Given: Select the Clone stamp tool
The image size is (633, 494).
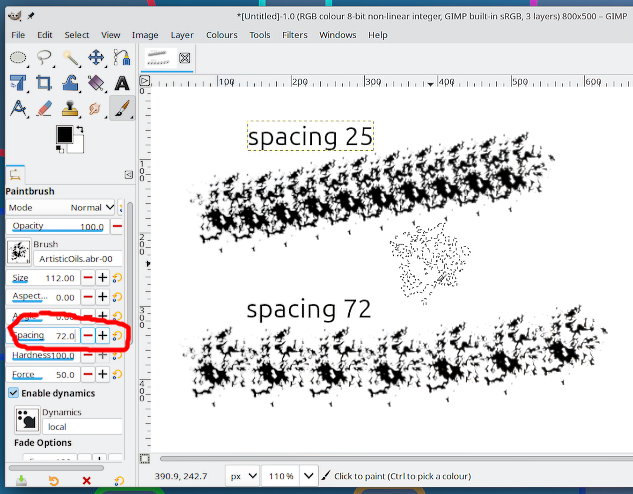Looking at the screenshot, I should click(x=70, y=109).
